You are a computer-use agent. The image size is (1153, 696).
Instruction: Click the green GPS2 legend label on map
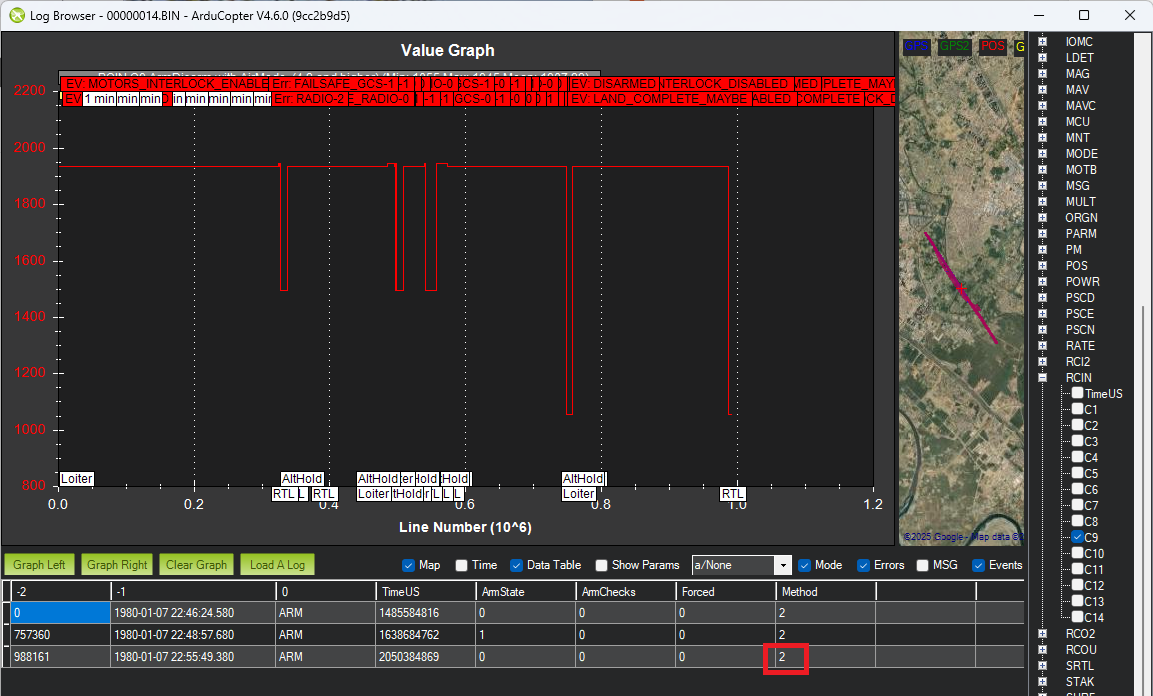(954, 46)
